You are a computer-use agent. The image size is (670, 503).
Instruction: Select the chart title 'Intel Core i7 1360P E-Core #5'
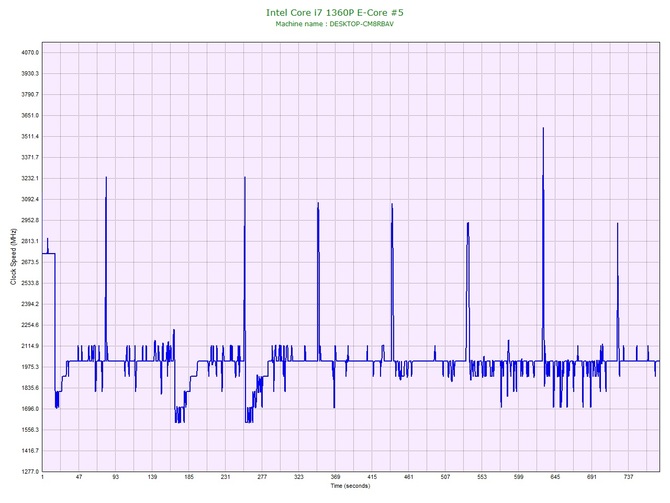335,12
